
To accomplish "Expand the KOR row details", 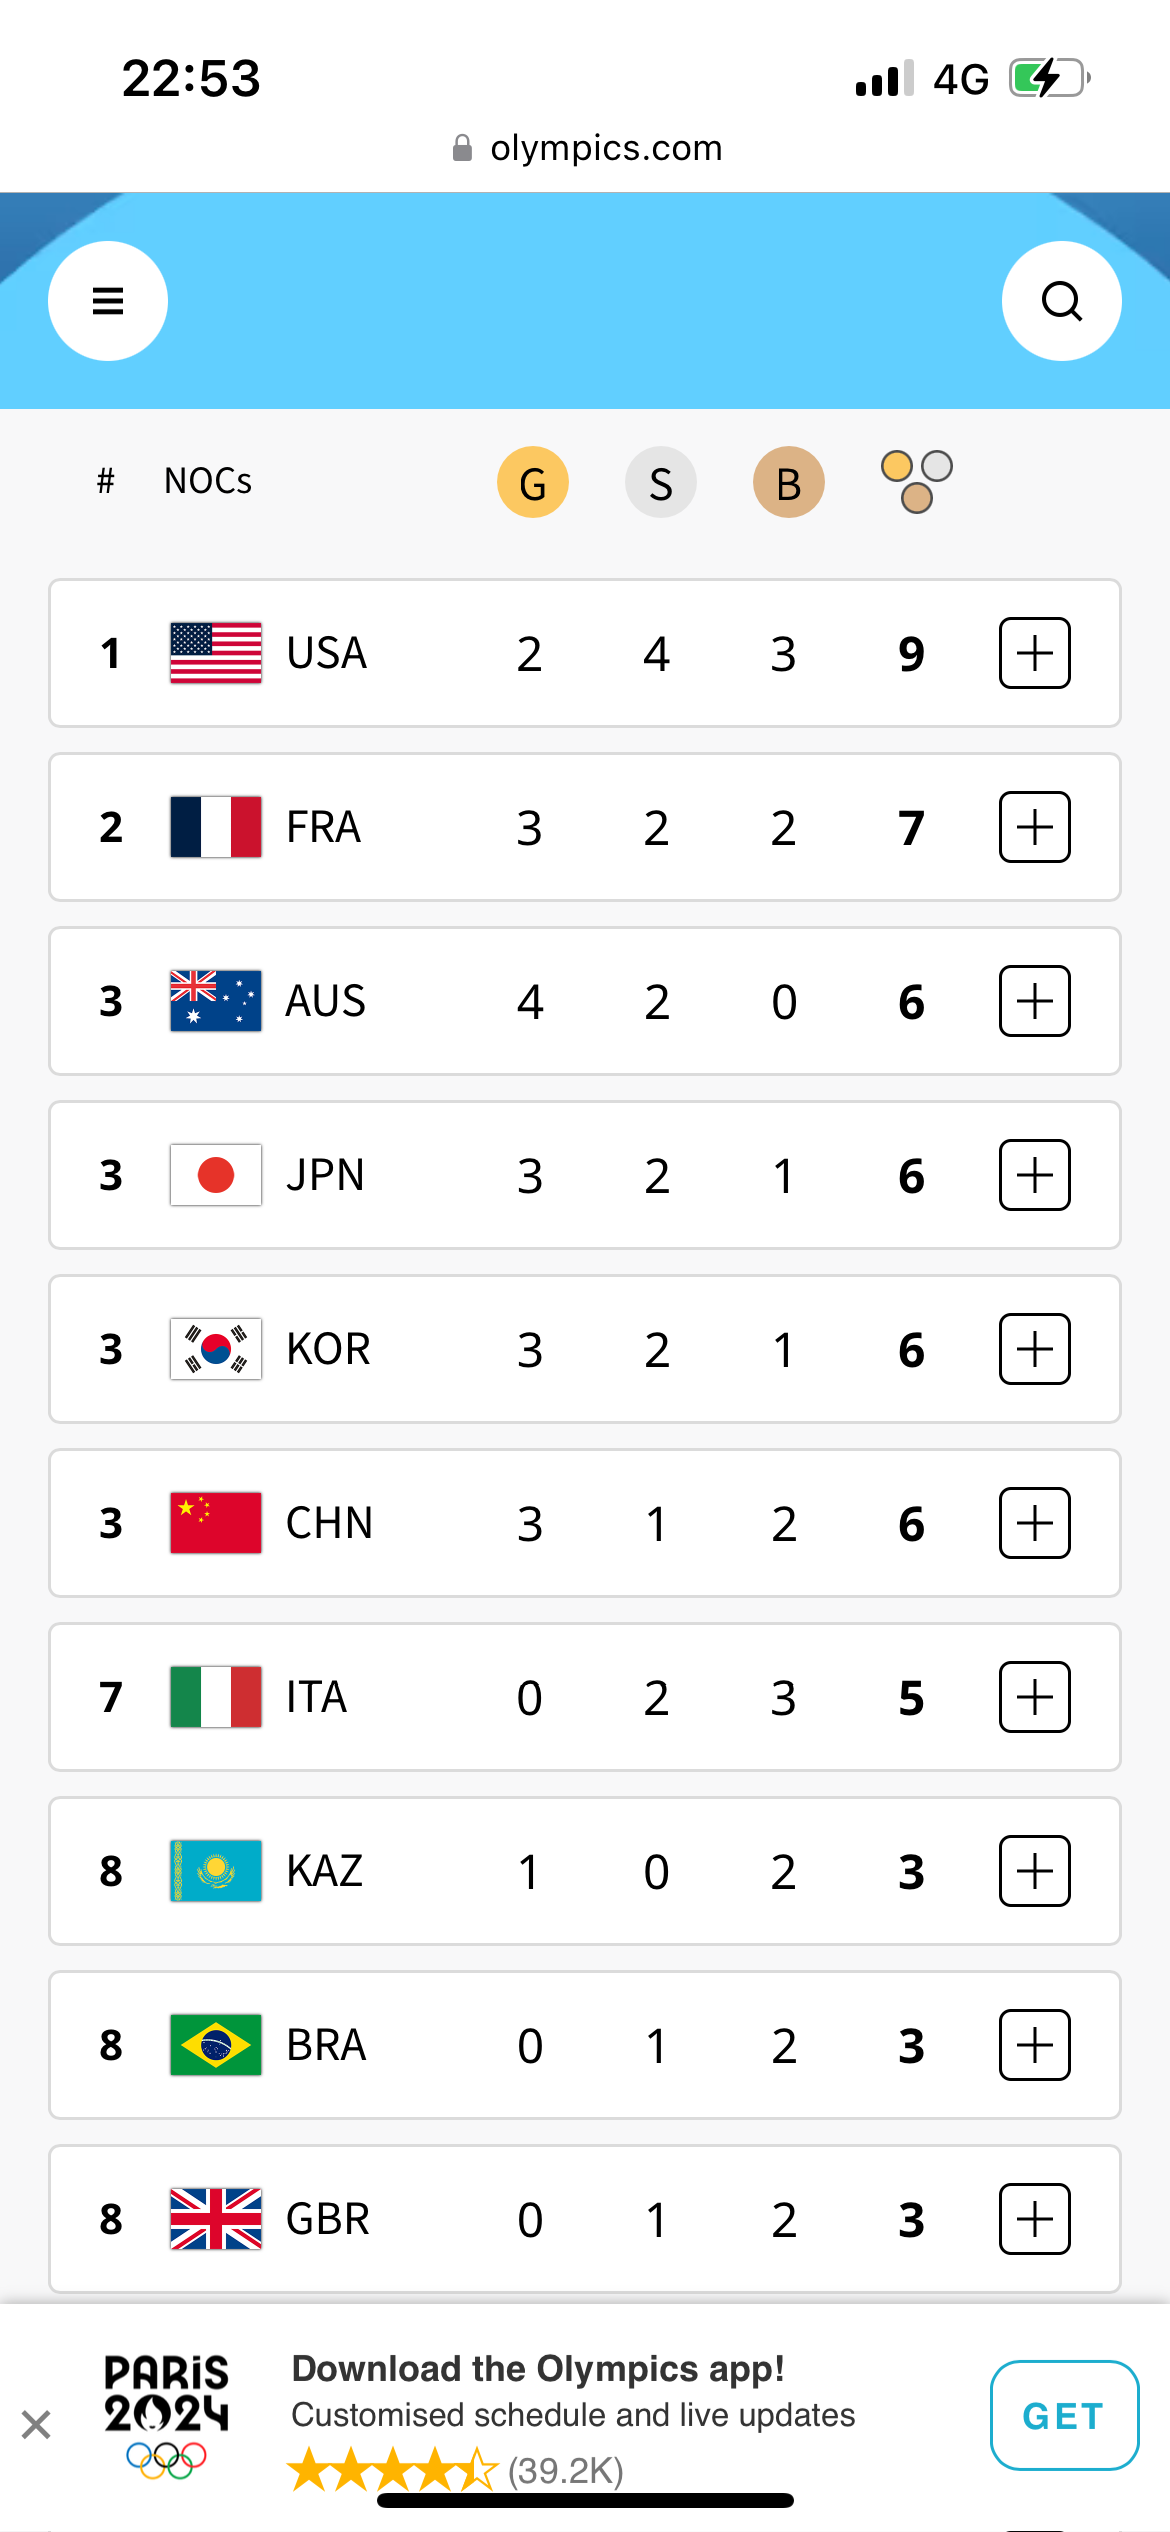I will click(1035, 1349).
